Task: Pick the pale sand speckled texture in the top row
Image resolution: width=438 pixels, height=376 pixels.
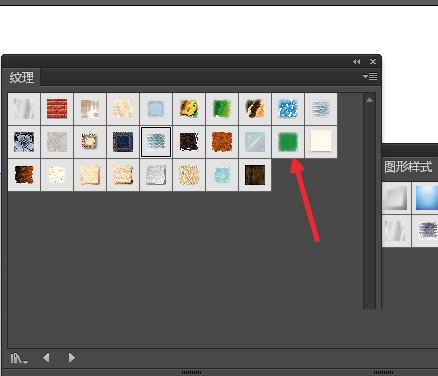Action: (x=123, y=109)
